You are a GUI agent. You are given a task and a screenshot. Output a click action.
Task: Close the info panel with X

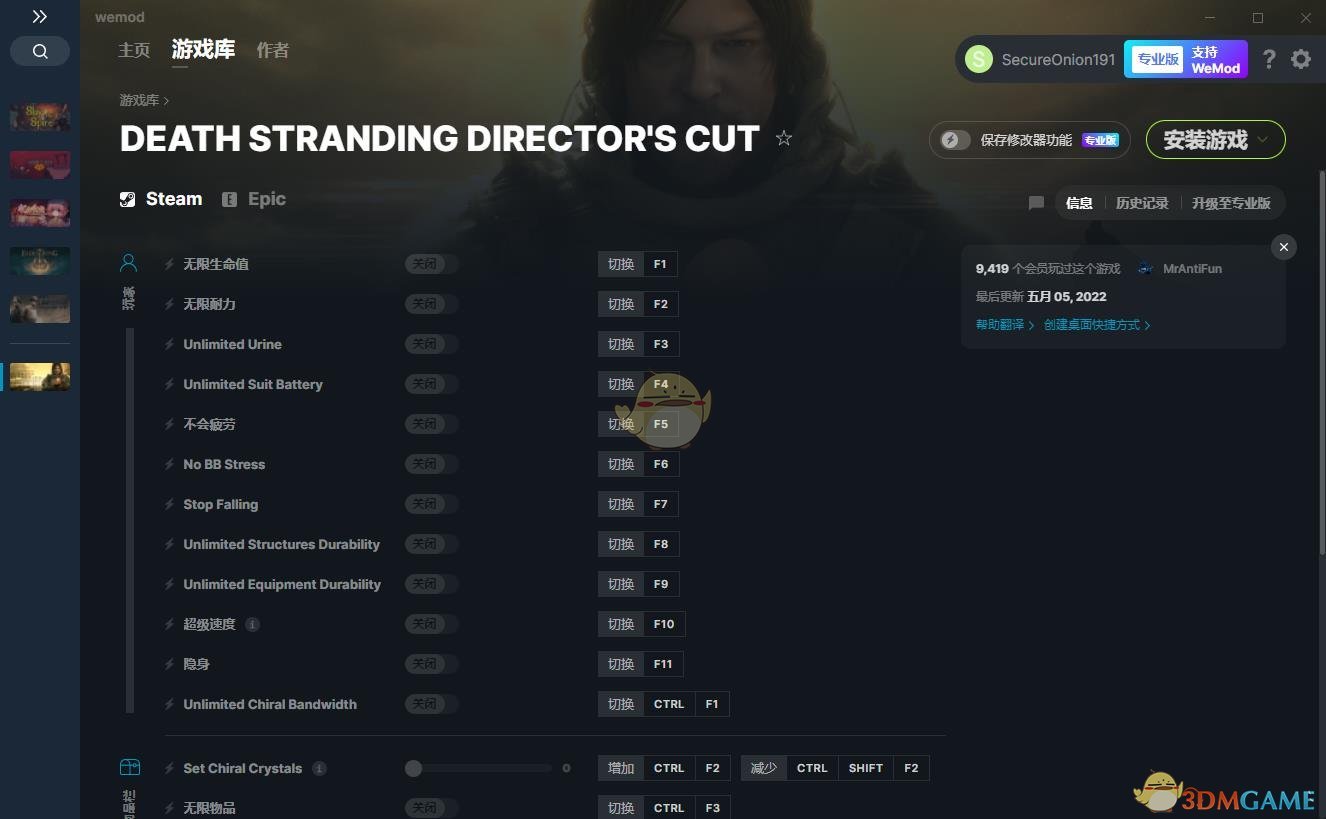[x=1284, y=247]
